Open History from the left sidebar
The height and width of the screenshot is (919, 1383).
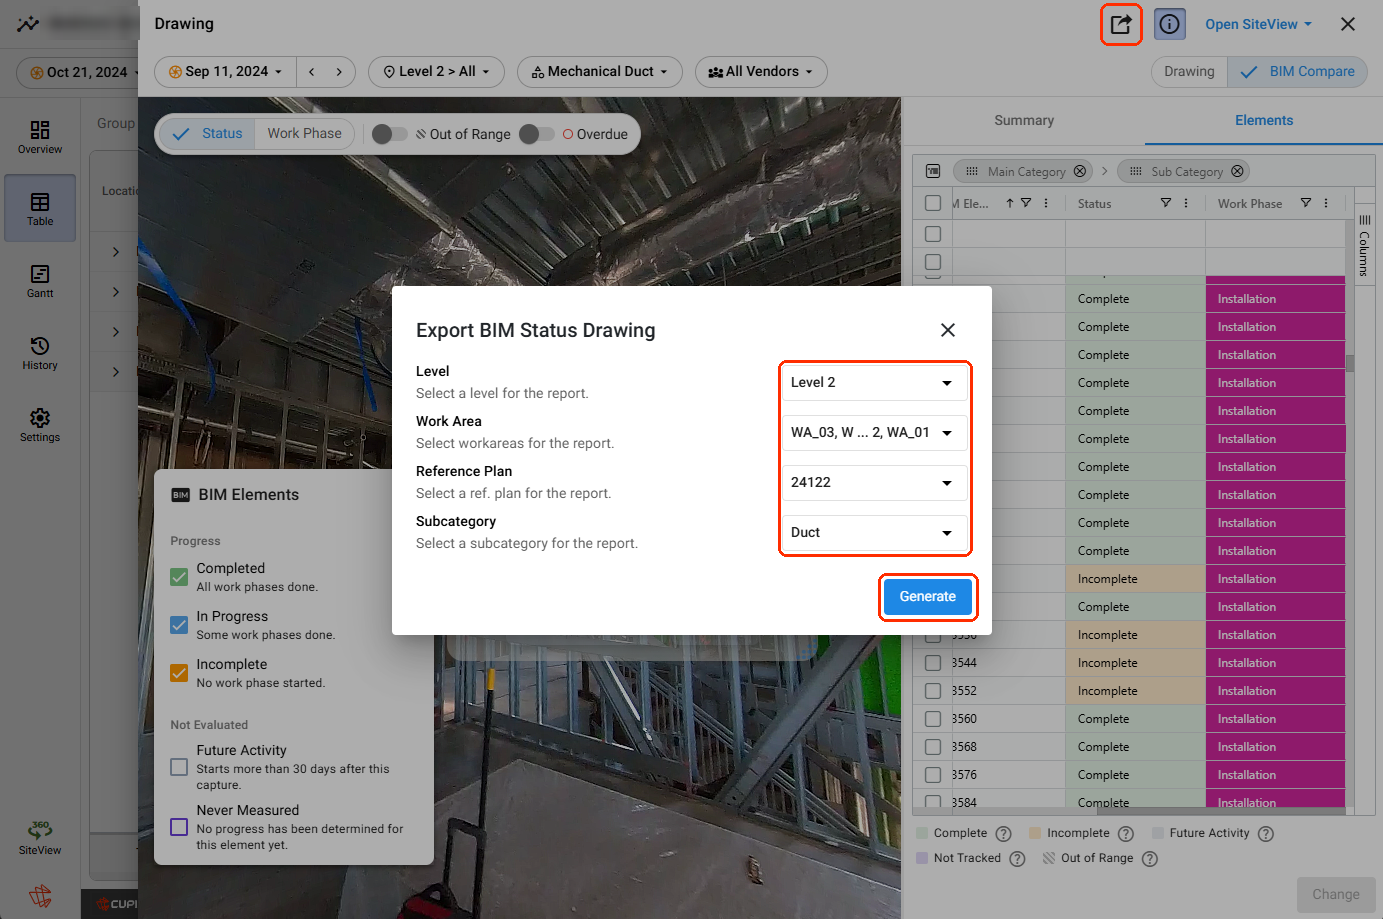(x=40, y=353)
